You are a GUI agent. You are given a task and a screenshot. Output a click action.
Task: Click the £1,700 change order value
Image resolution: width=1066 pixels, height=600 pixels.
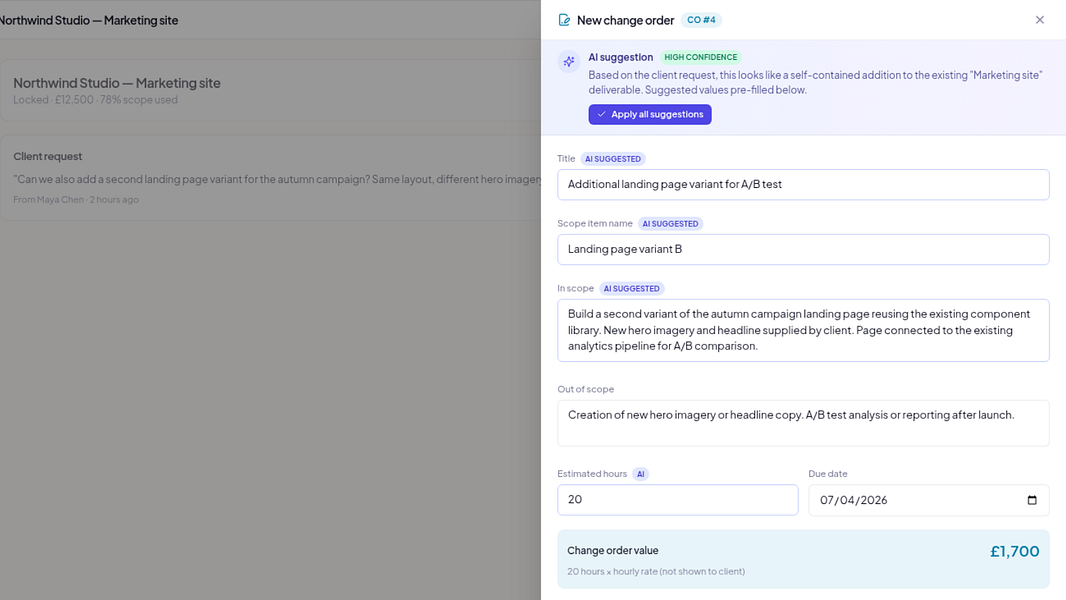tap(1014, 551)
